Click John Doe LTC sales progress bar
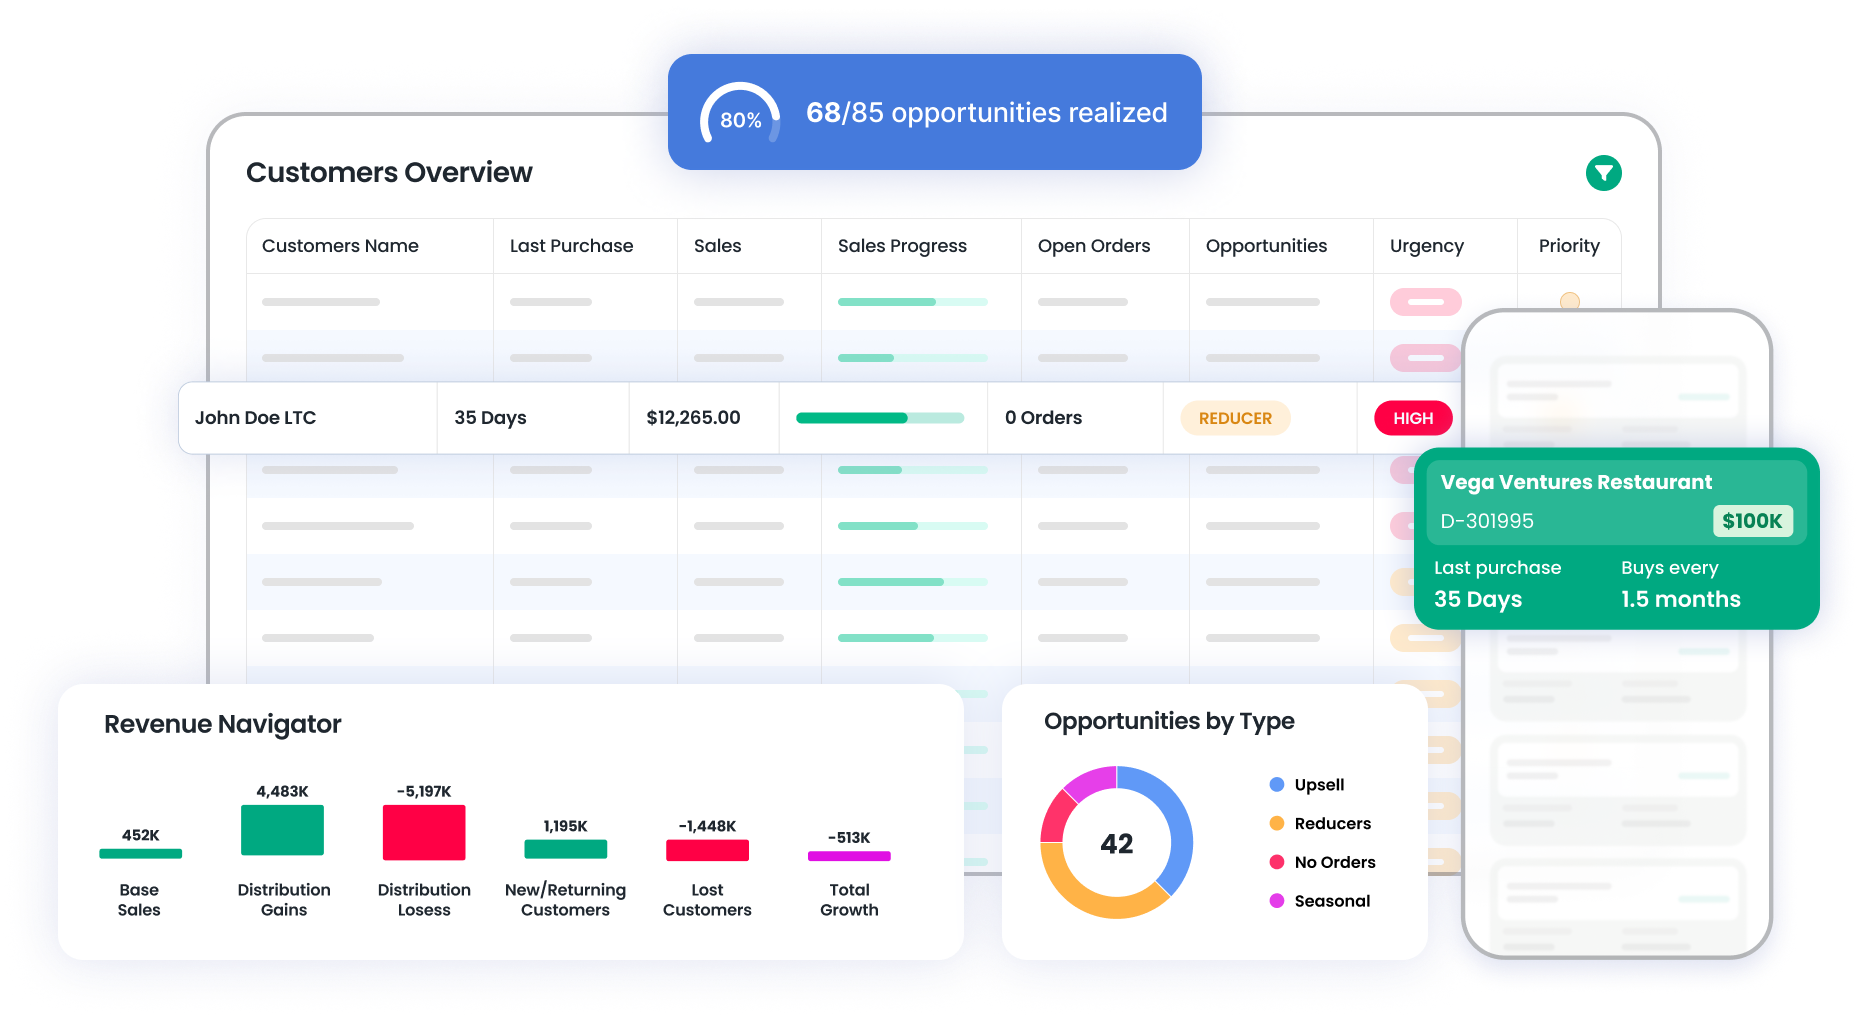The width and height of the screenshot is (1857, 1017). (x=879, y=418)
